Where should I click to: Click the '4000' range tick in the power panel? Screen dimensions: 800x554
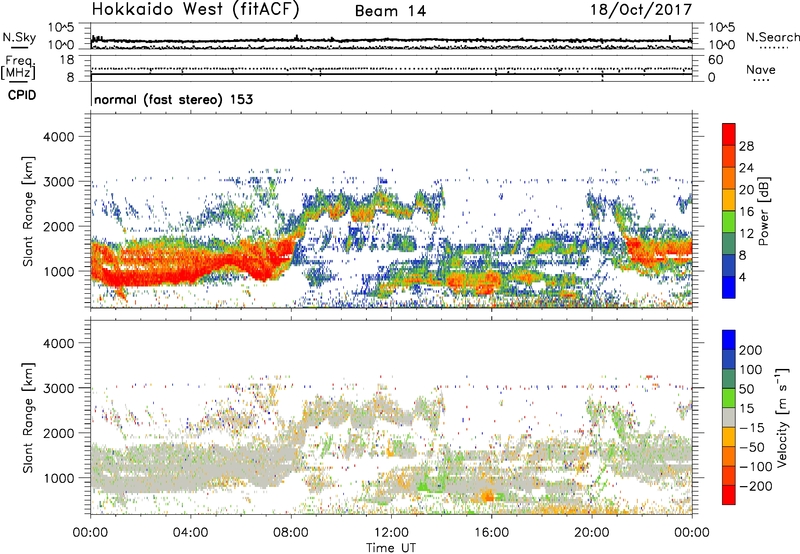(59, 137)
